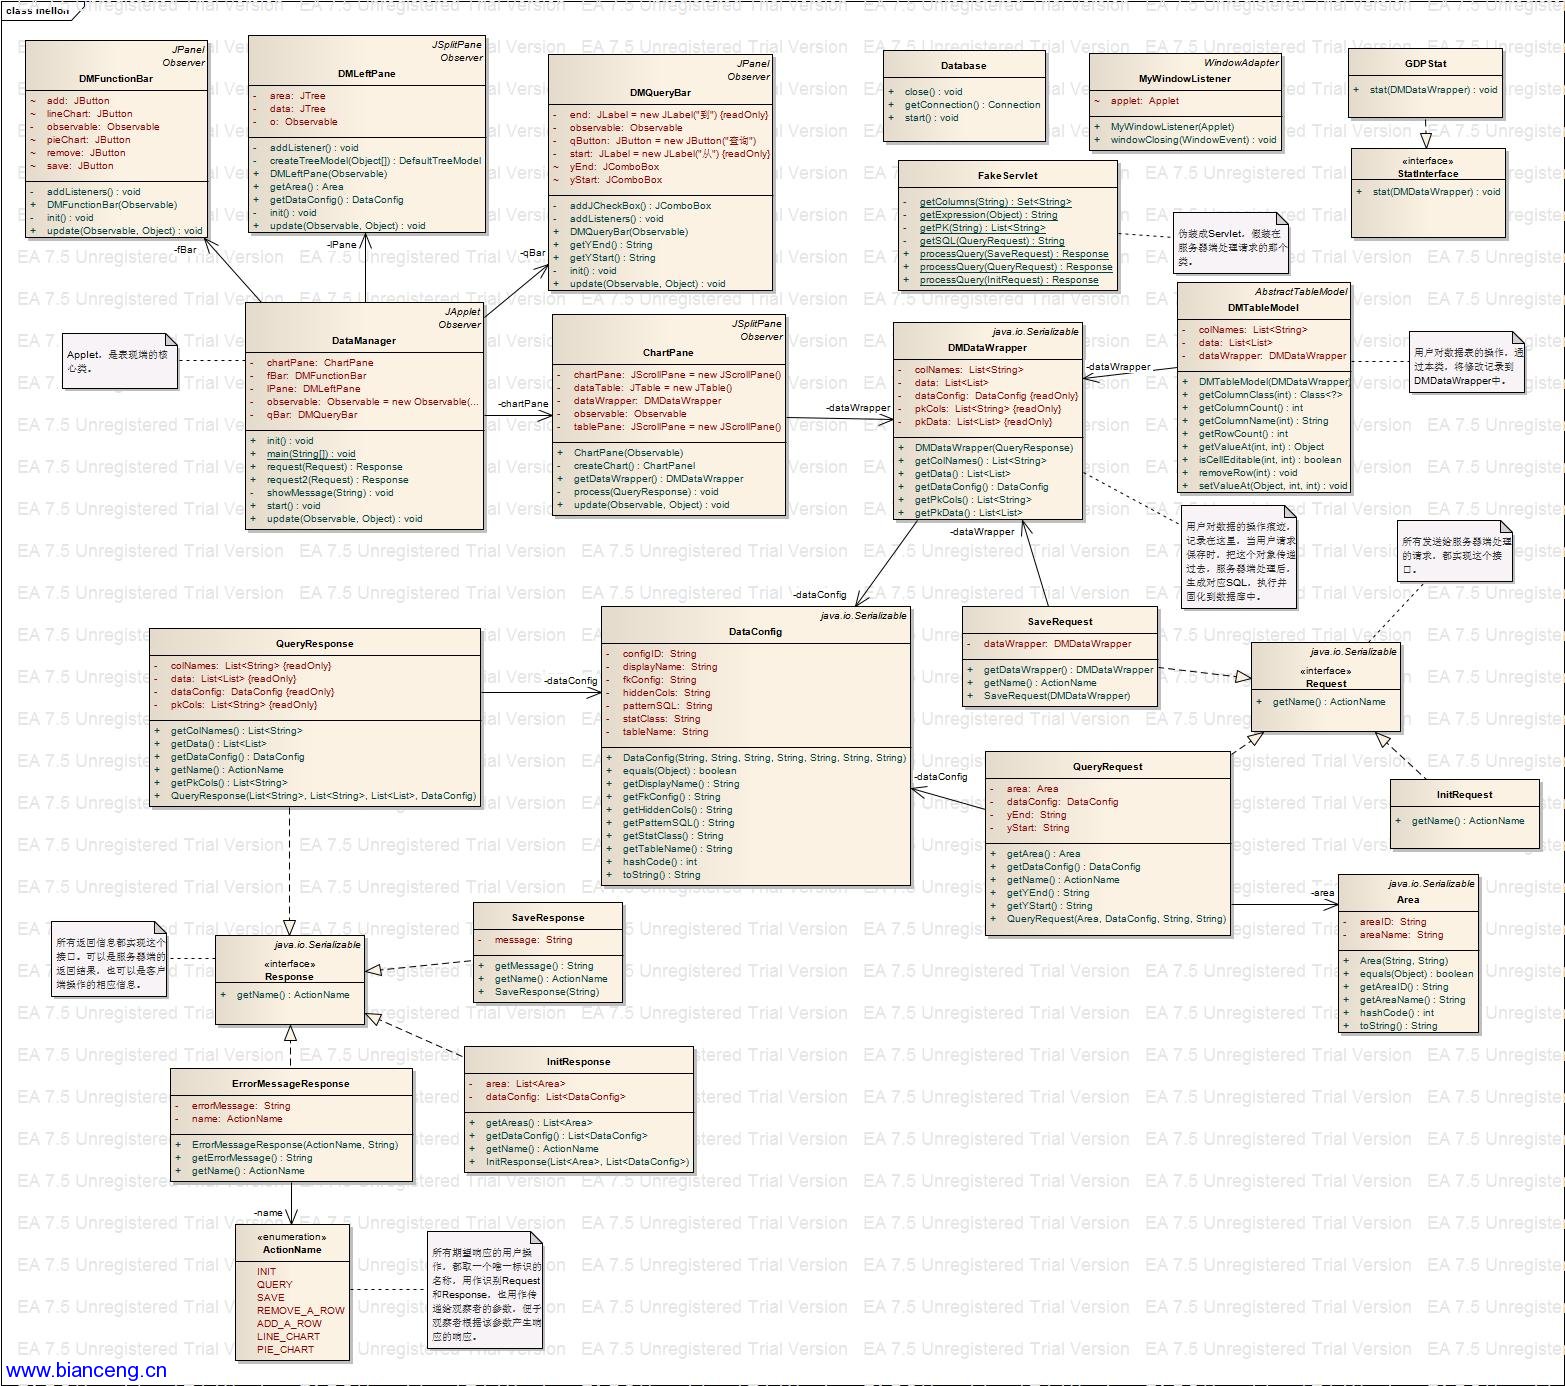The image size is (1565, 1386).
Task: Click the DMQueryBar class name
Action: click(660, 93)
